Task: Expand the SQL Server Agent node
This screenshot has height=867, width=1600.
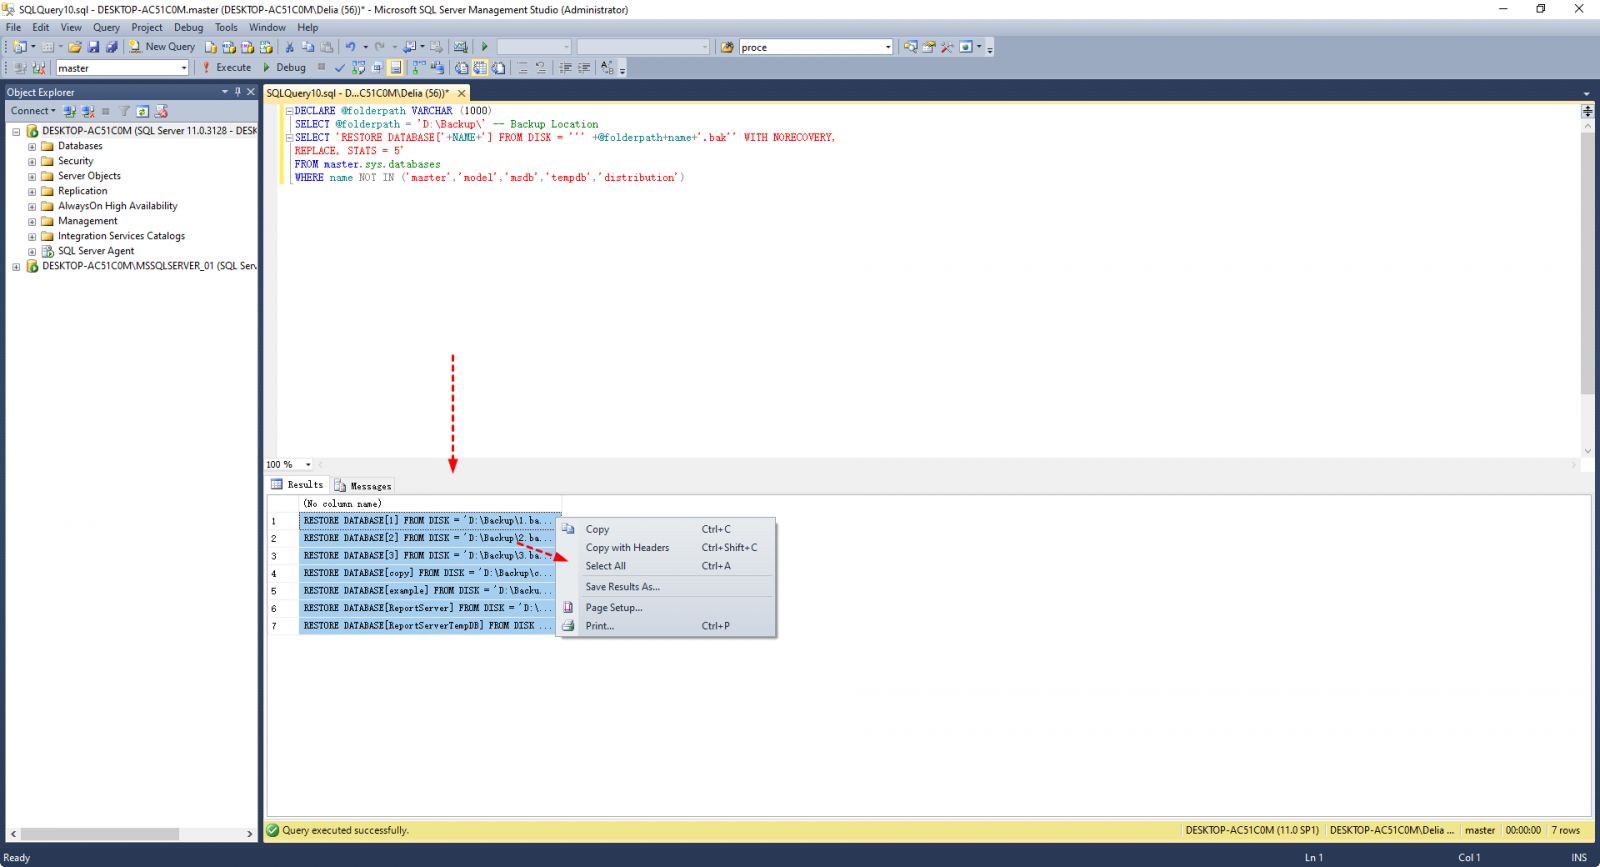Action: click(32, 252)
